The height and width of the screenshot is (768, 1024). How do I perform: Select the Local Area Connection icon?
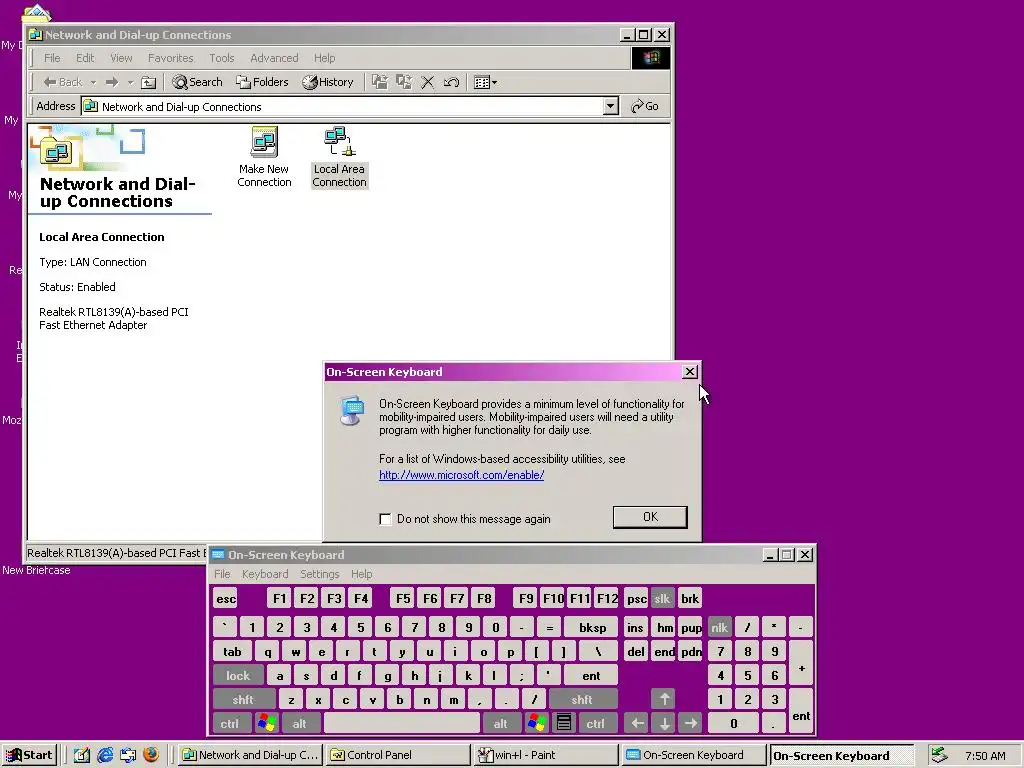339,157
